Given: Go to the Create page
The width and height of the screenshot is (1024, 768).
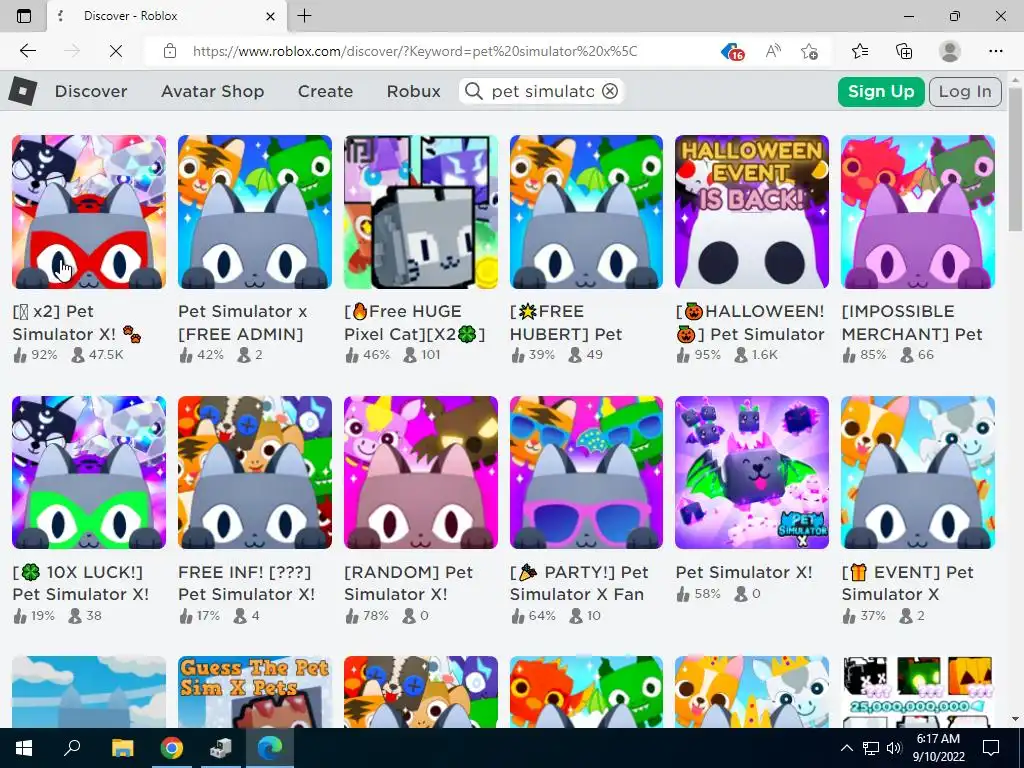Looking at the screenshot, I should coord(325,91).
